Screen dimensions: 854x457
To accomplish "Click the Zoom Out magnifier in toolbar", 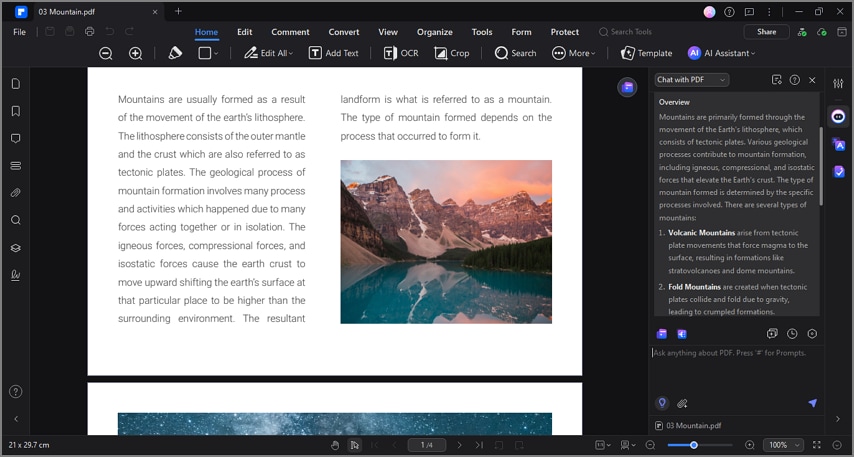I will [106, 53].
